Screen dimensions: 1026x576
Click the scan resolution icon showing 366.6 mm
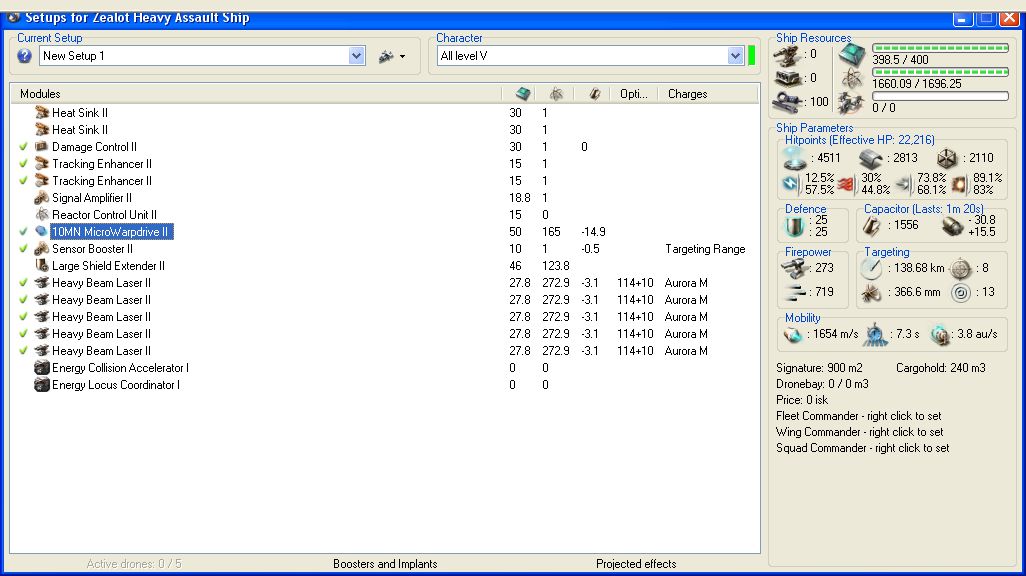click(871, 293)
